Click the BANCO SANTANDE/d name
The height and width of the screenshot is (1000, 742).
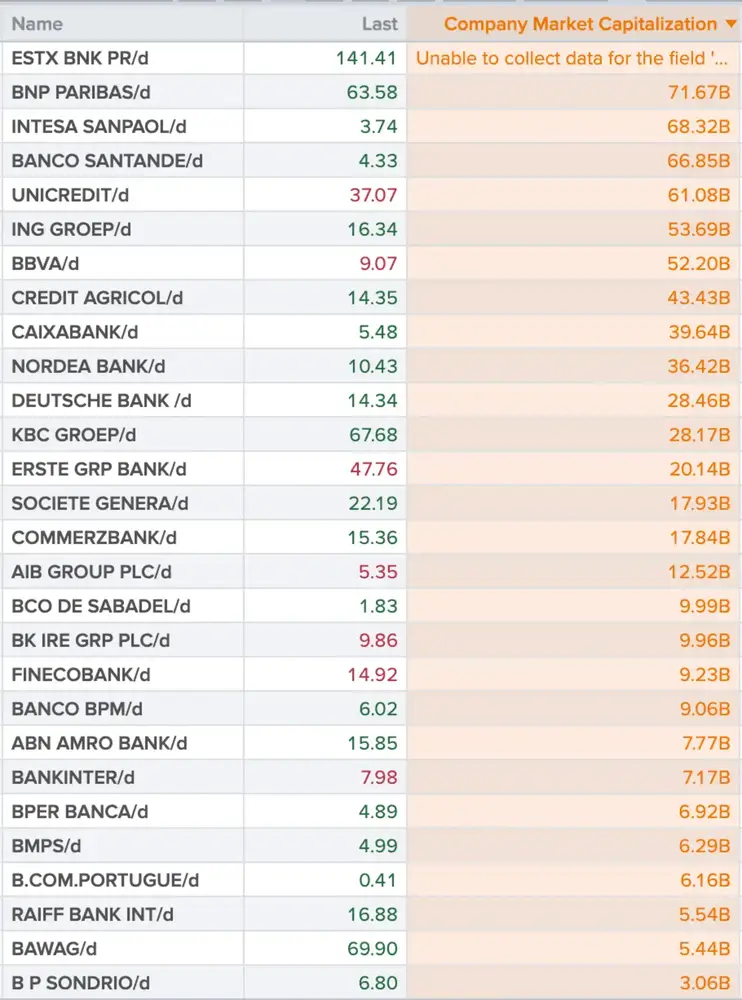point(107,161)
